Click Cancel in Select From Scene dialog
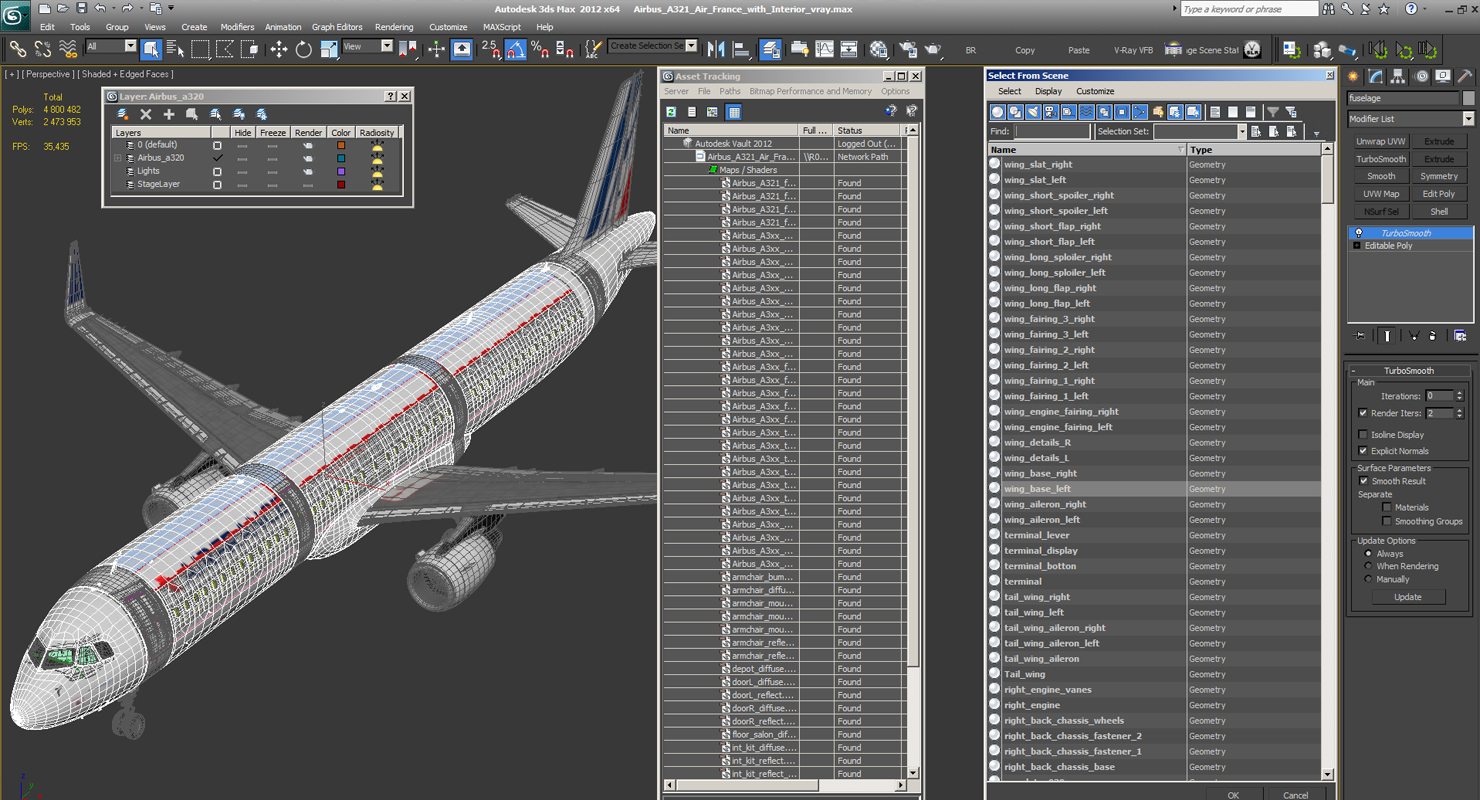 tap(1295, 795)
